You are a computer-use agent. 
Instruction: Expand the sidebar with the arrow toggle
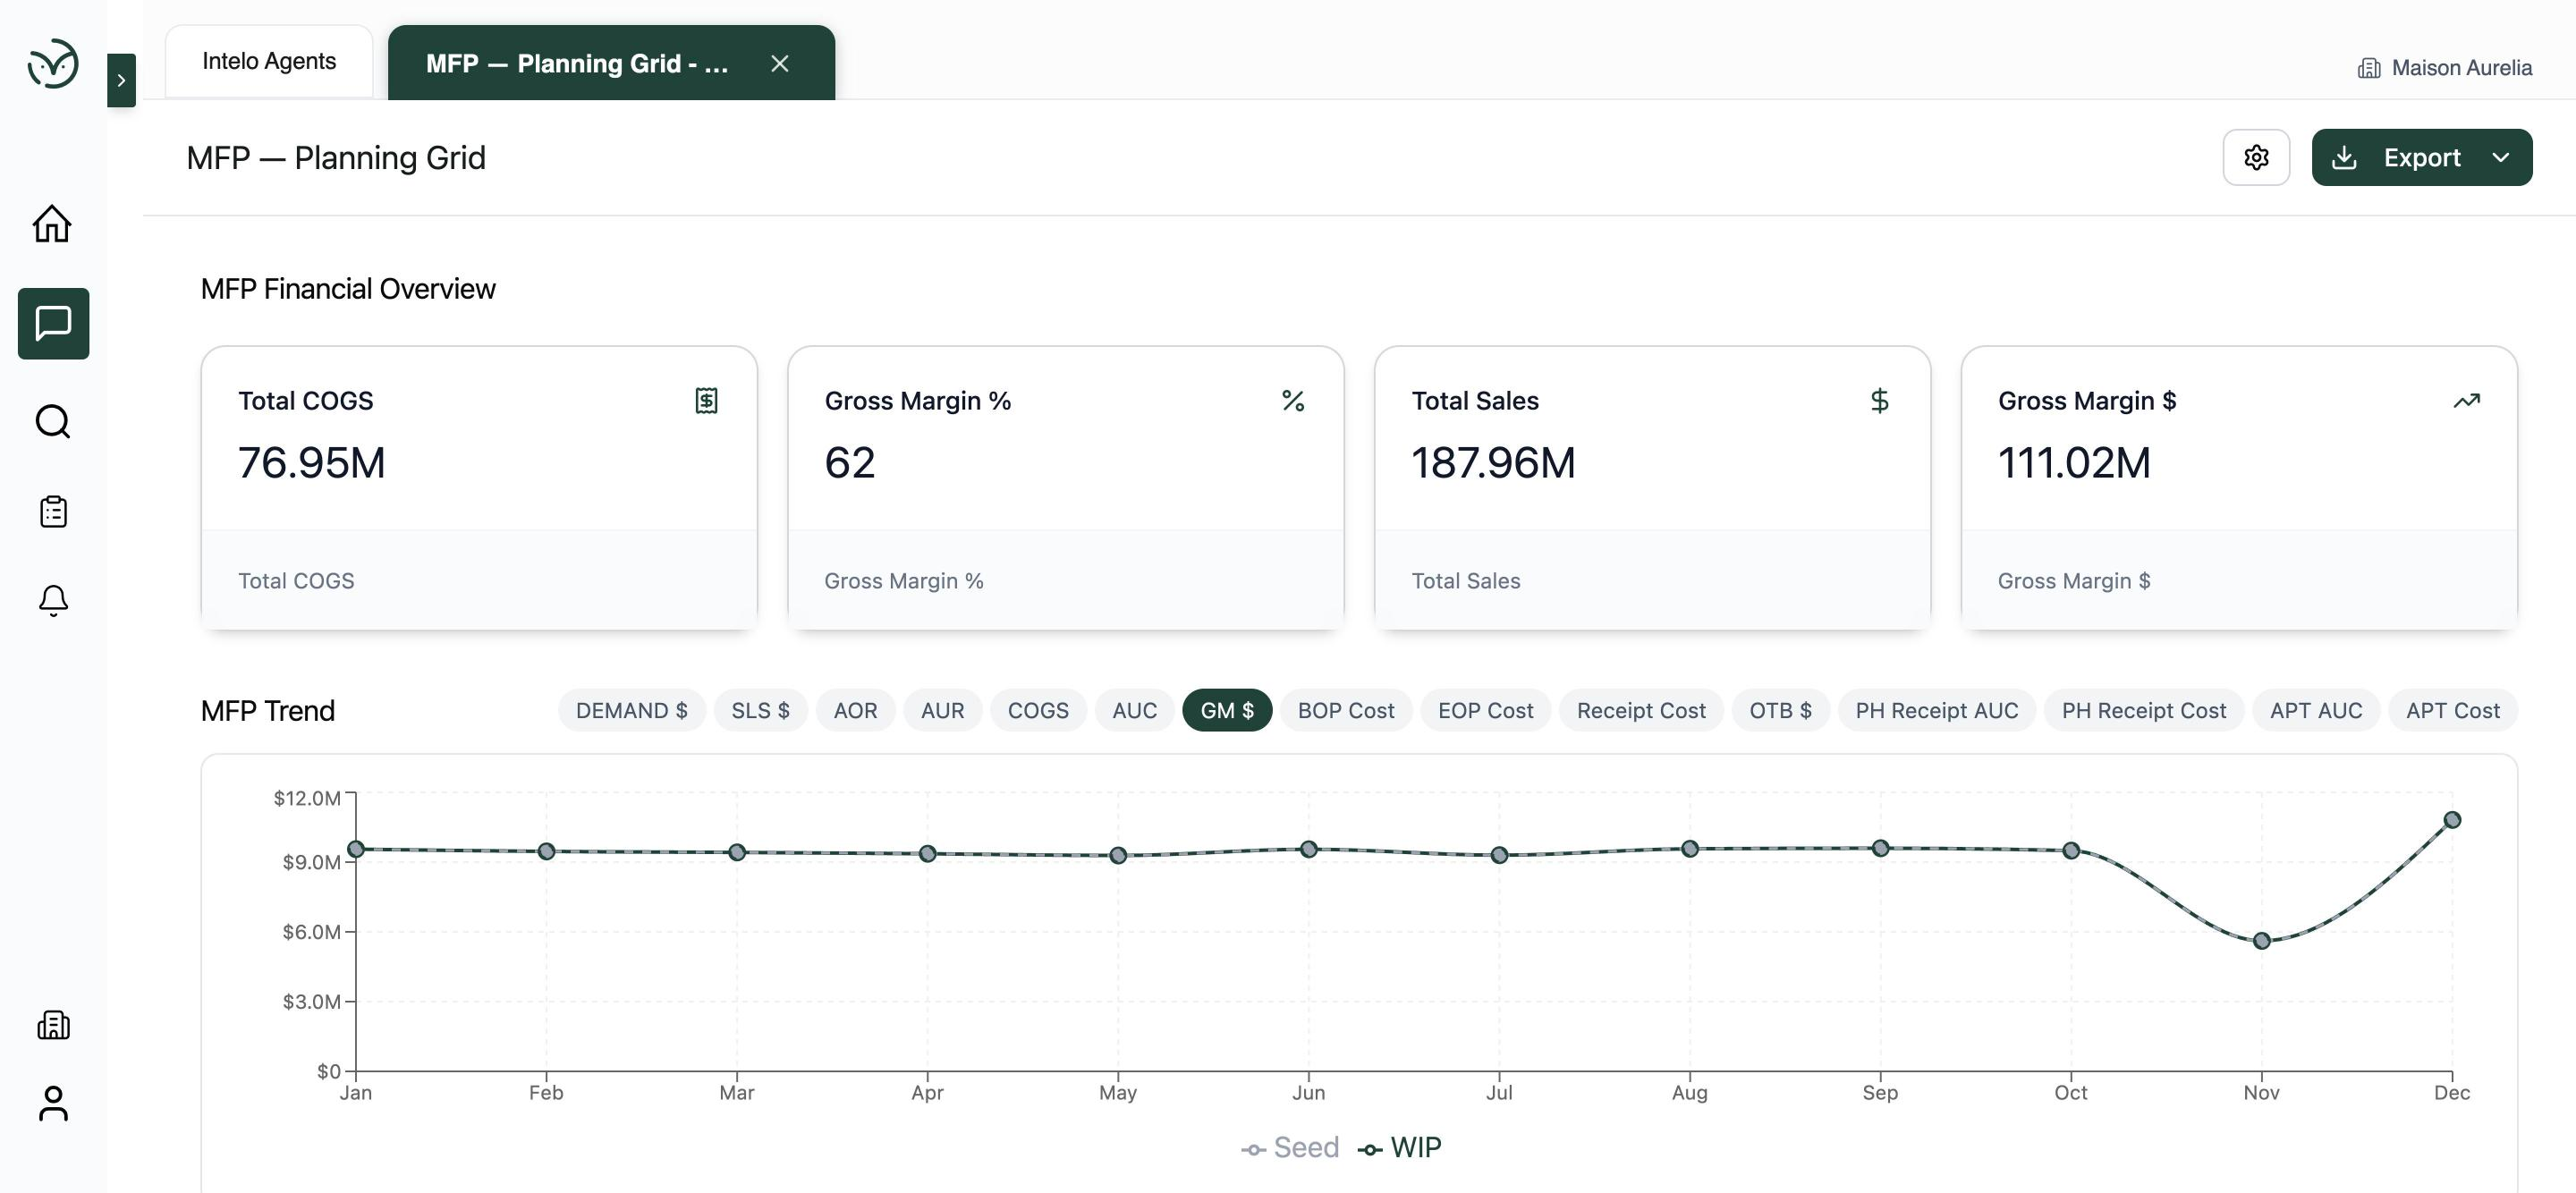pos(121,80)
